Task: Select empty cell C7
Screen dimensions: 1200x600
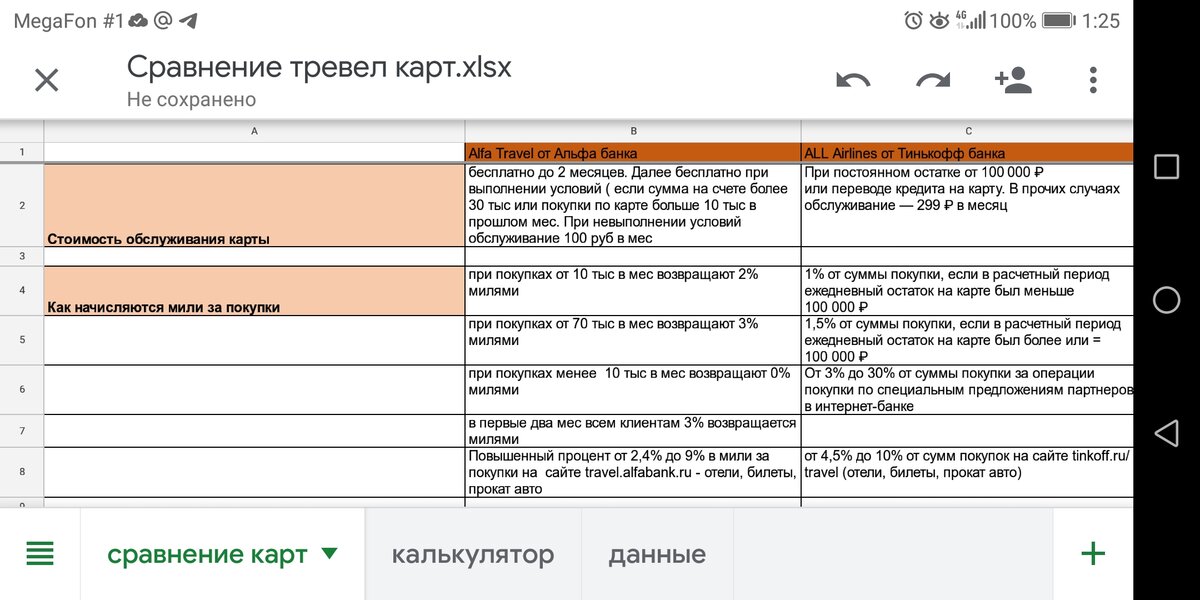Action: 968,431
